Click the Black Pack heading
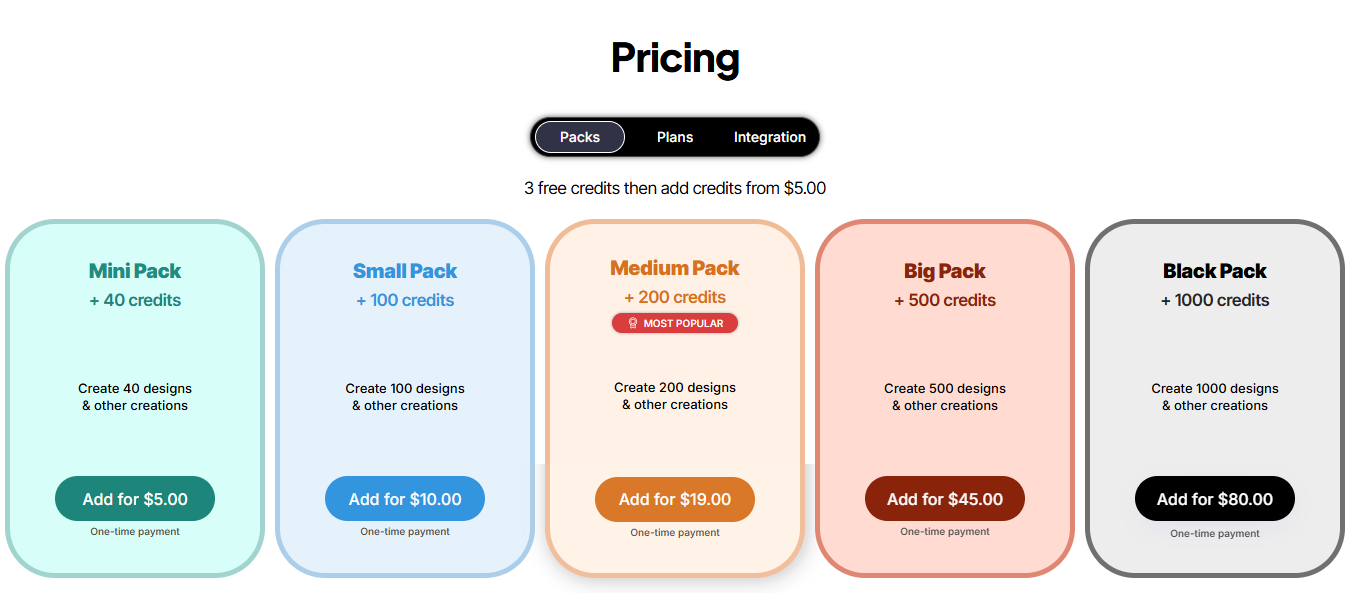The width and height of the screenshot is (1352, 593). click(x=1215, y=271)
